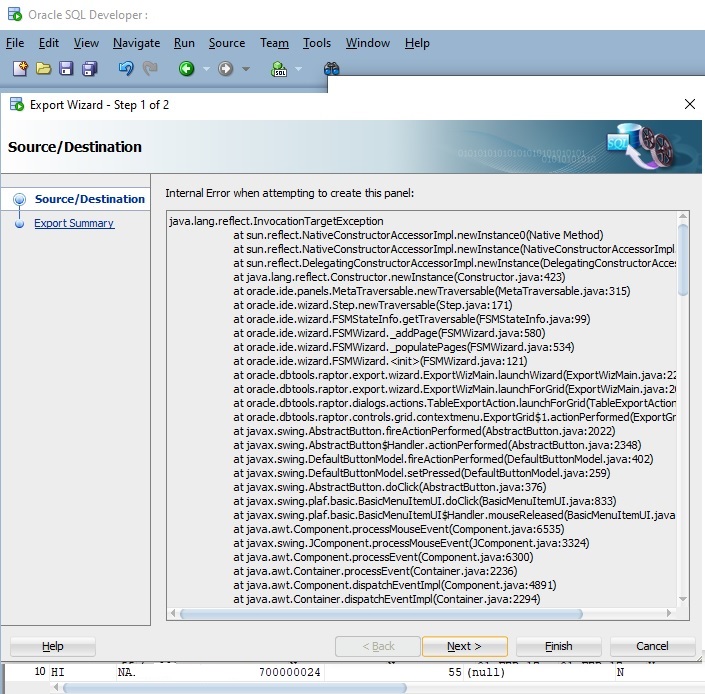Click the NA. cell in grid row 10

126,672
